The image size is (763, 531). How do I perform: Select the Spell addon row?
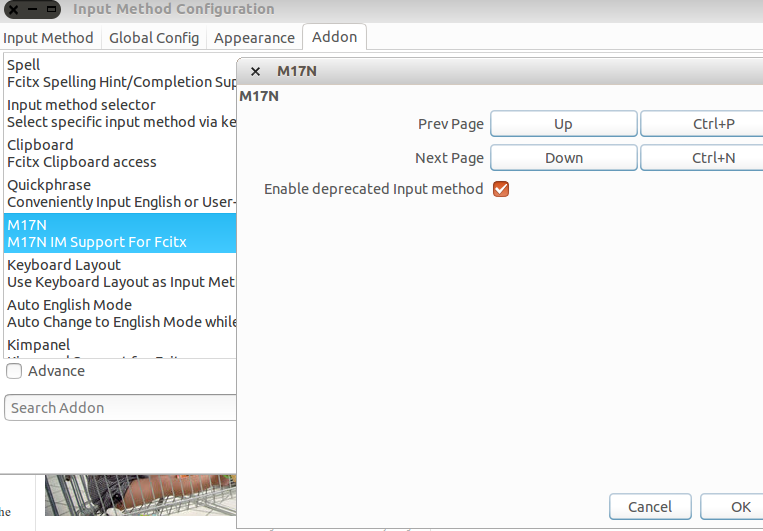(120, 73)
